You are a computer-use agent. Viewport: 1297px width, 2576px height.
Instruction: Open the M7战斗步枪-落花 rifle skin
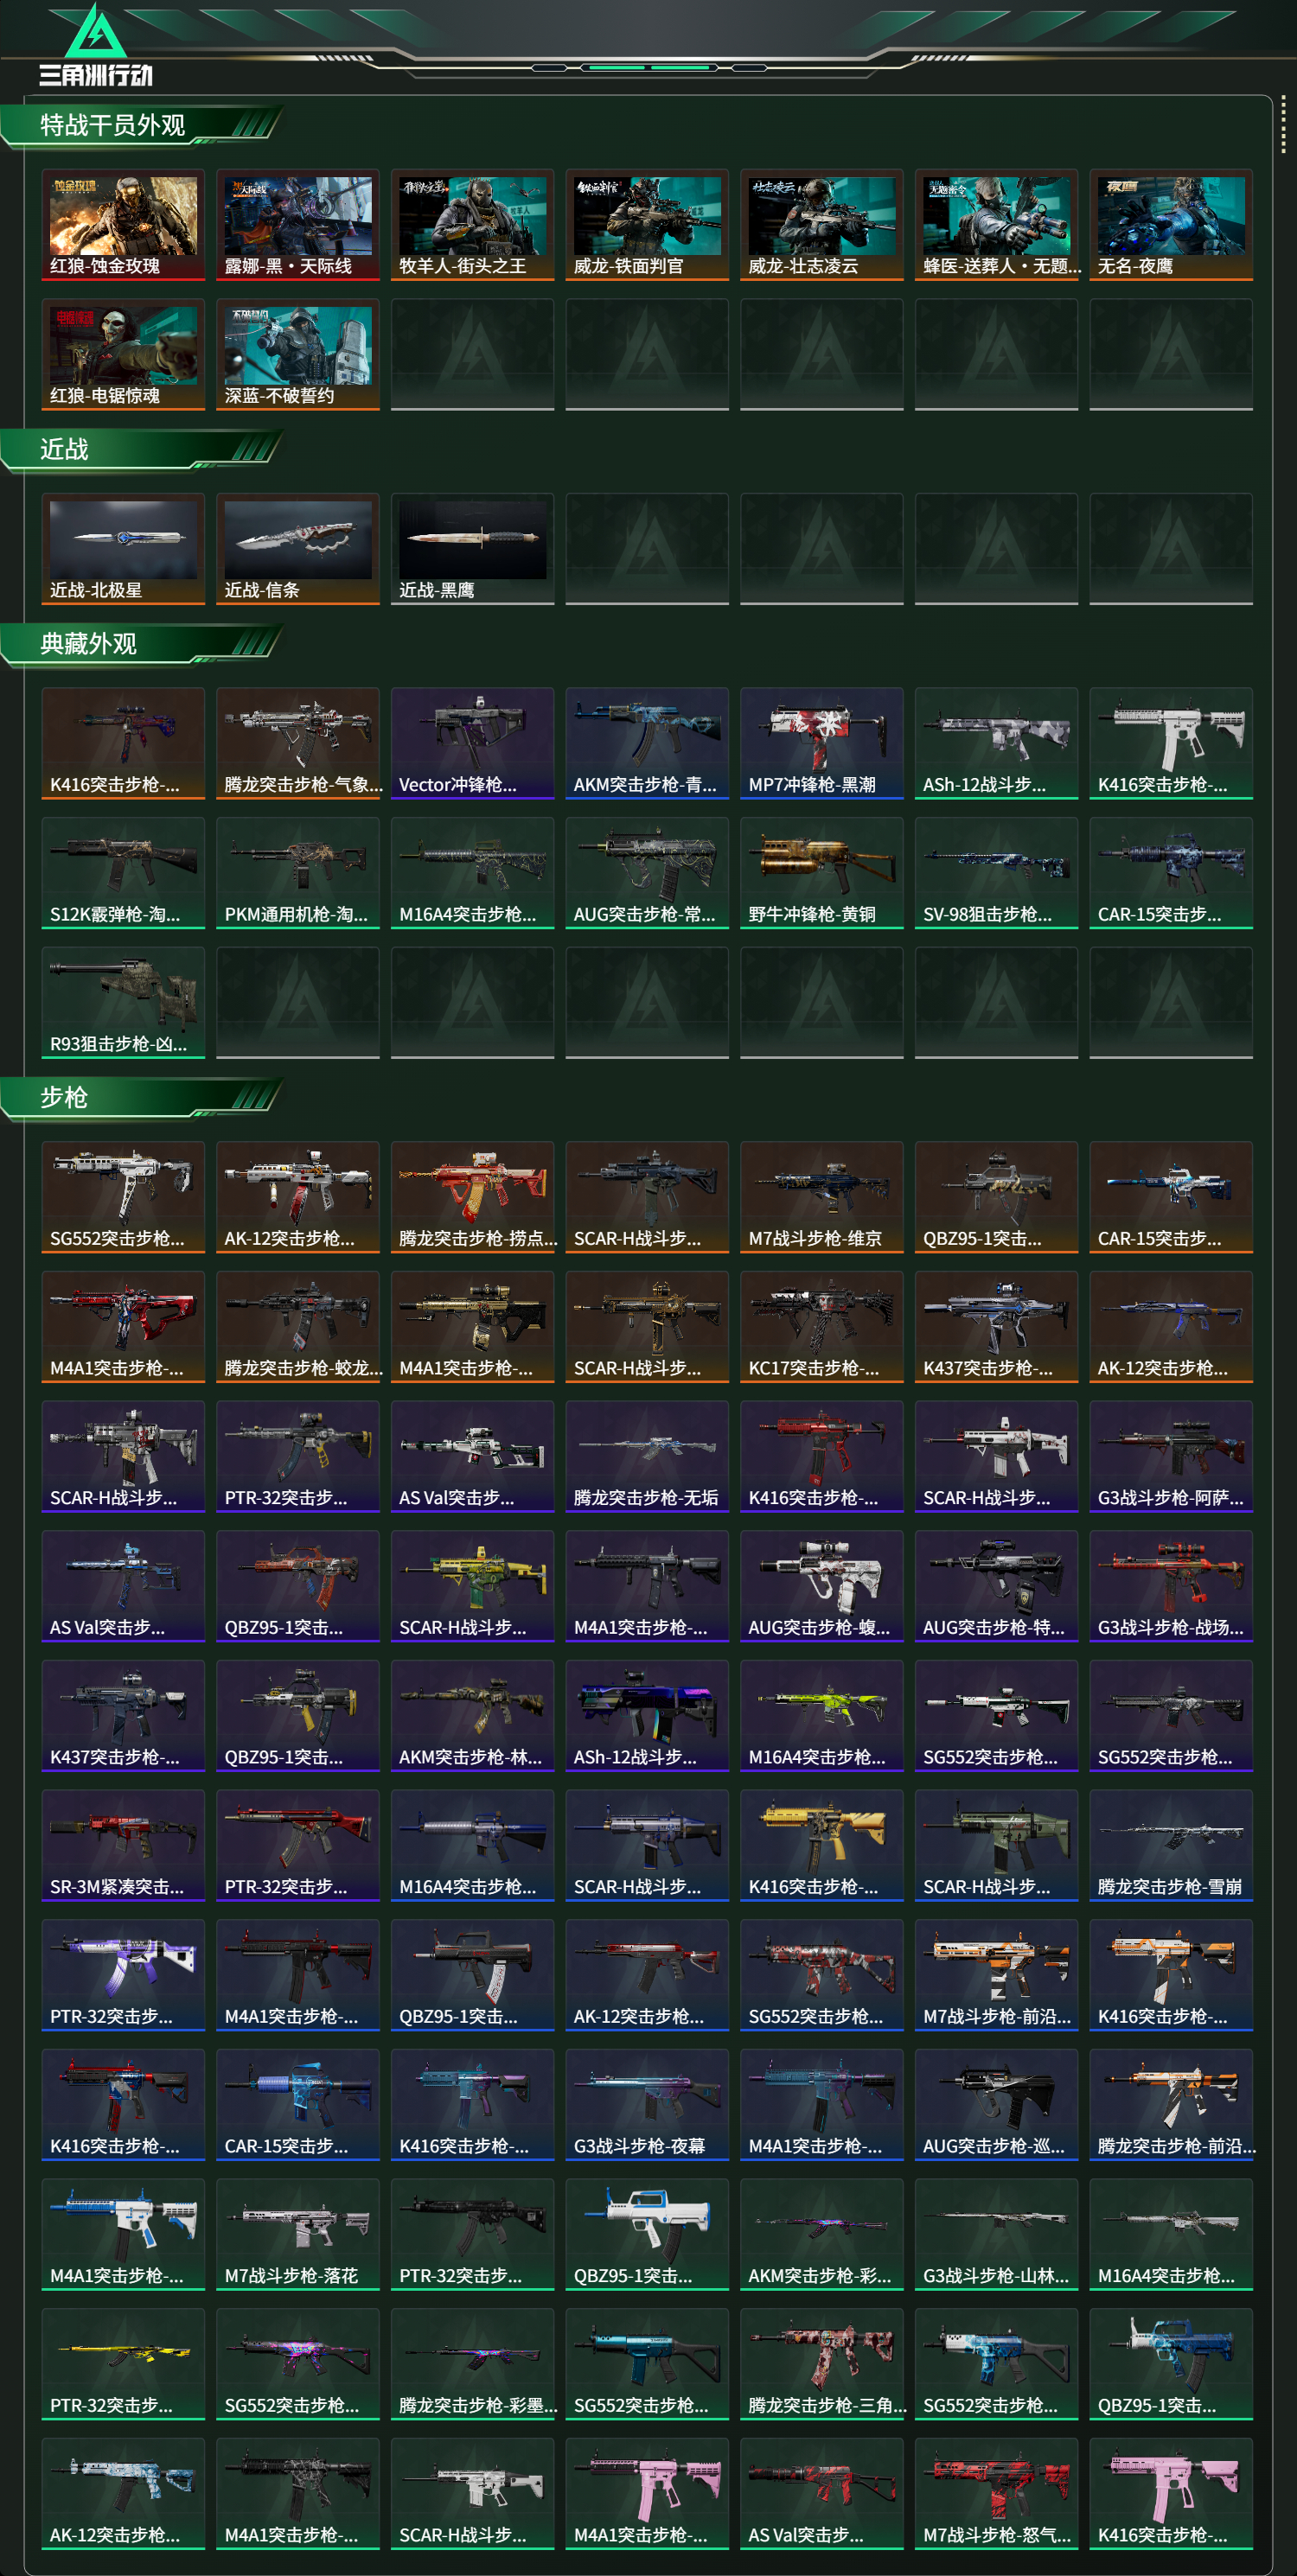pyautogui.click(x=298, y=2234)
